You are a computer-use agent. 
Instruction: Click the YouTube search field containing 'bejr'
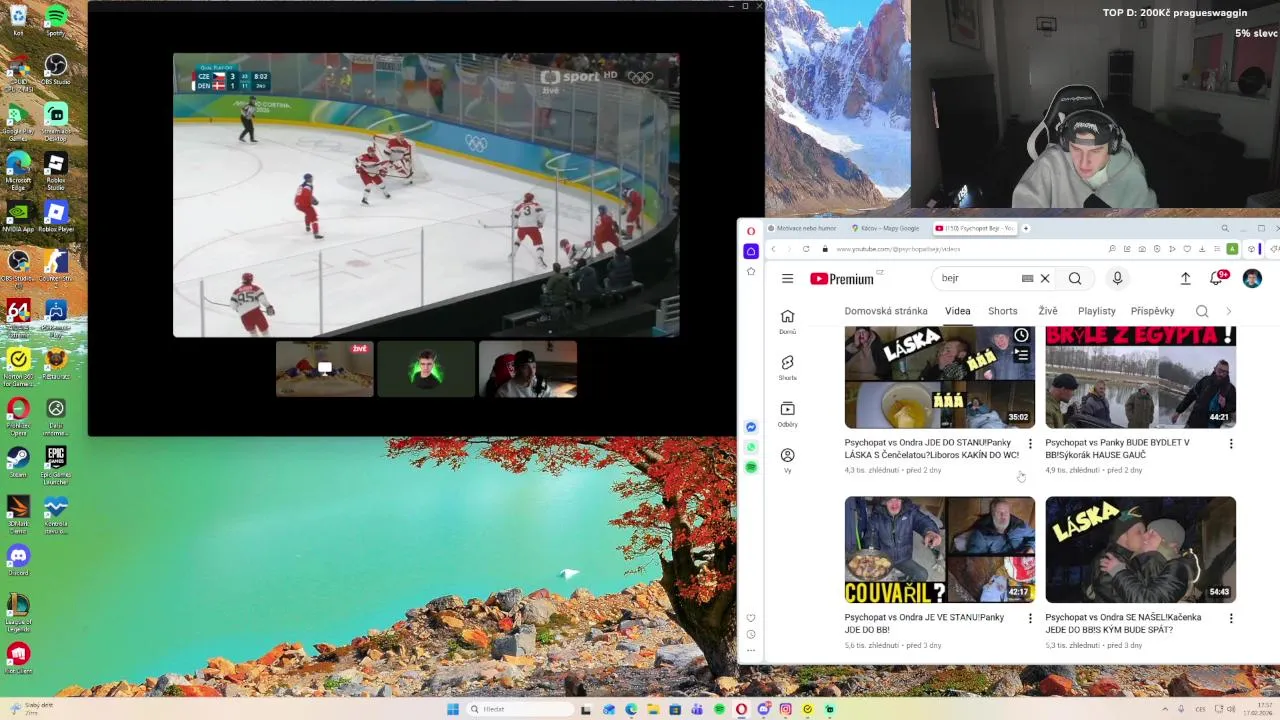975,279
